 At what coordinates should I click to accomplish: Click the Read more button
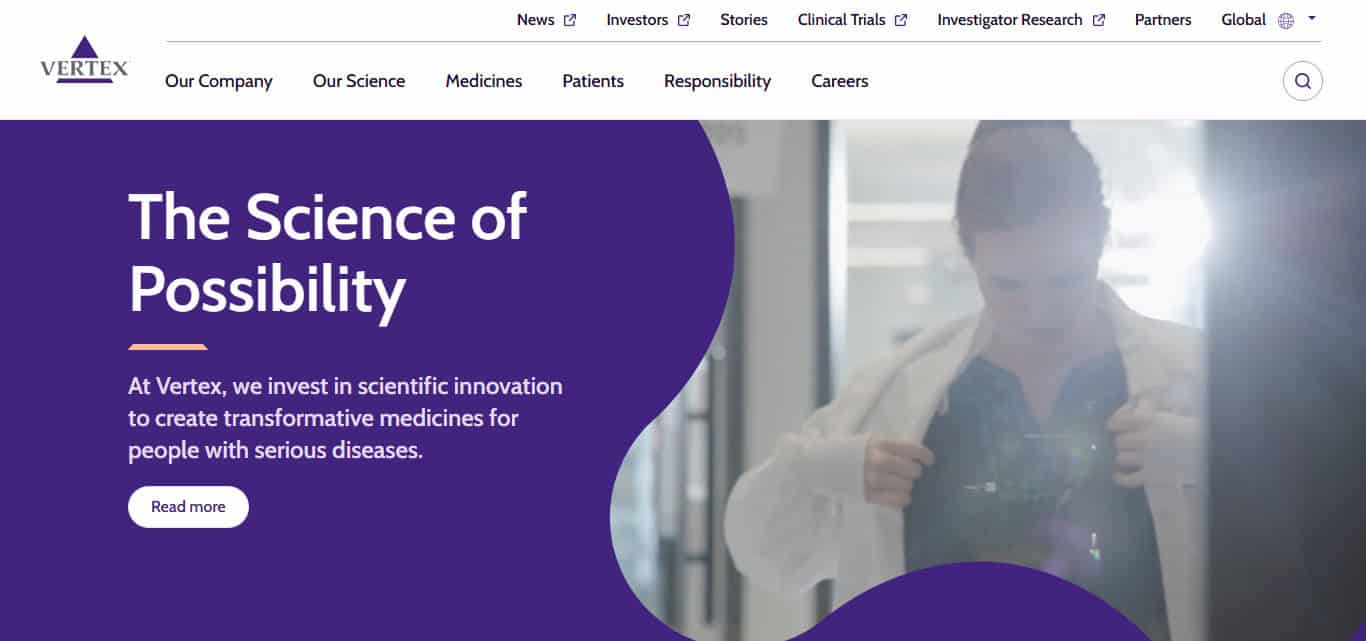click(188, 507)
